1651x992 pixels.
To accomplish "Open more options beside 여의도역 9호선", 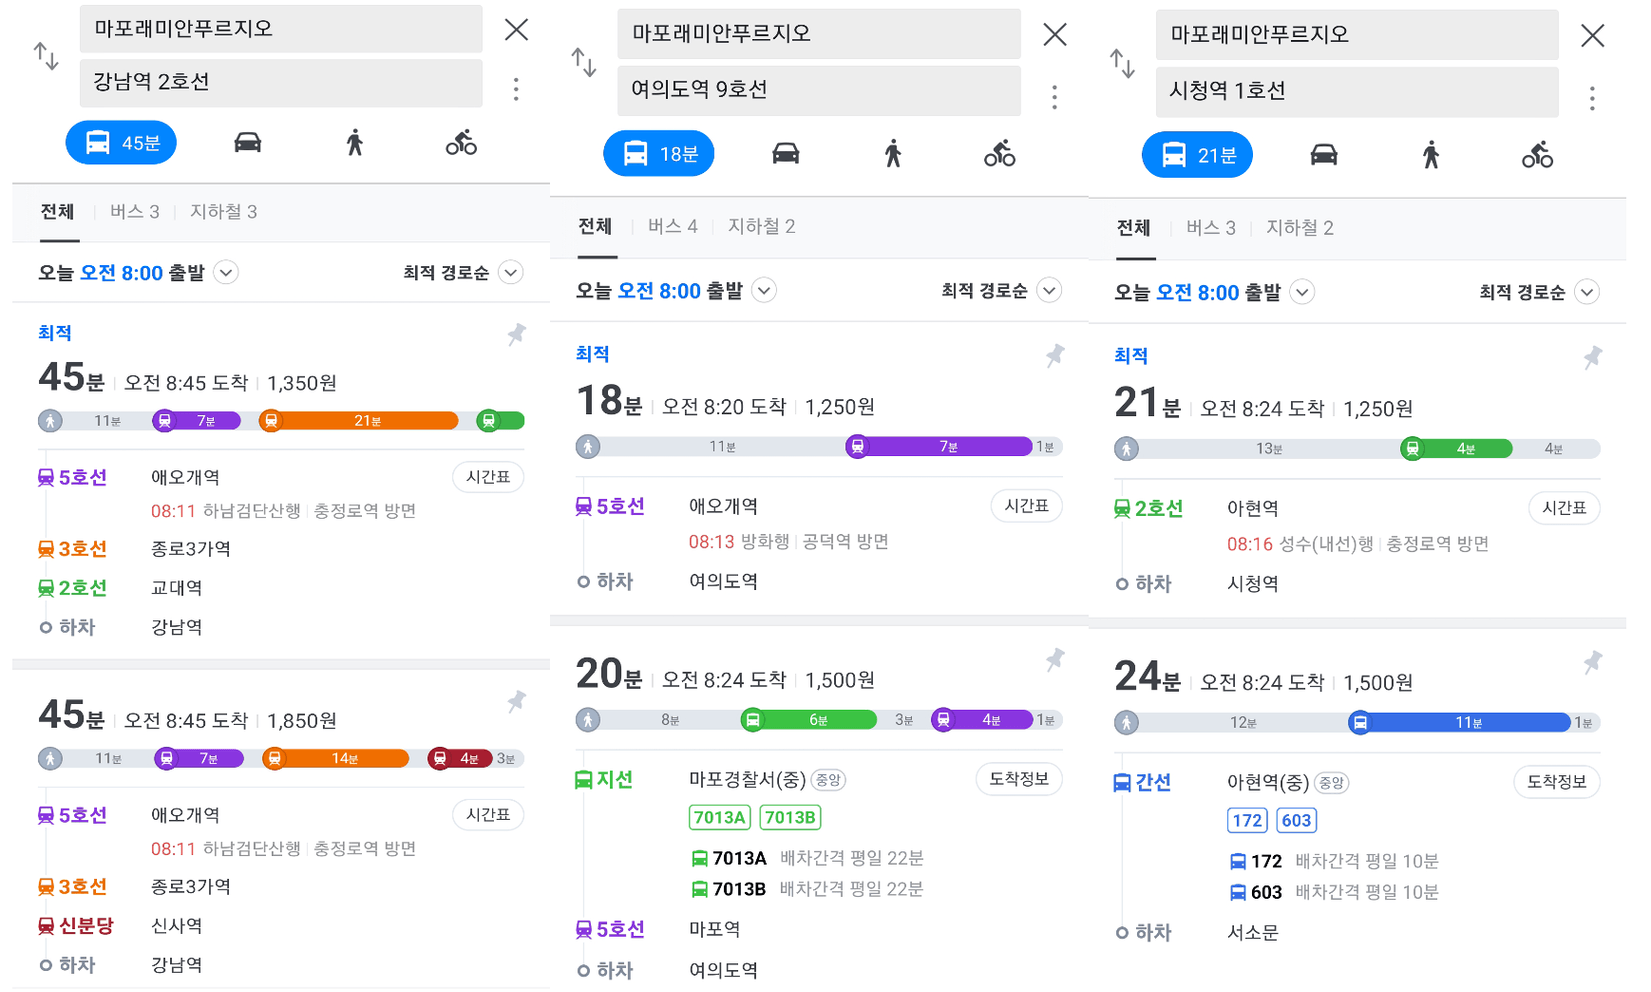I will 1054,97.
